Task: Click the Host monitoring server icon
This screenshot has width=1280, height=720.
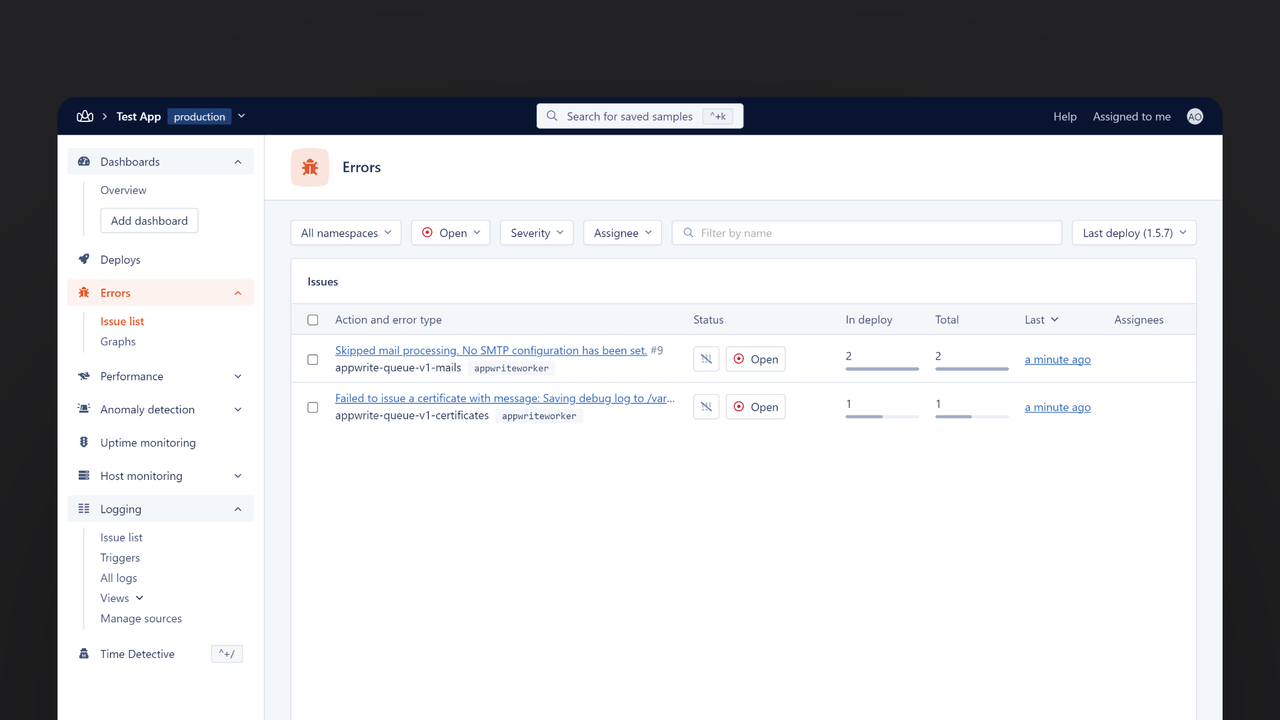Action: (x=84, y=476)
